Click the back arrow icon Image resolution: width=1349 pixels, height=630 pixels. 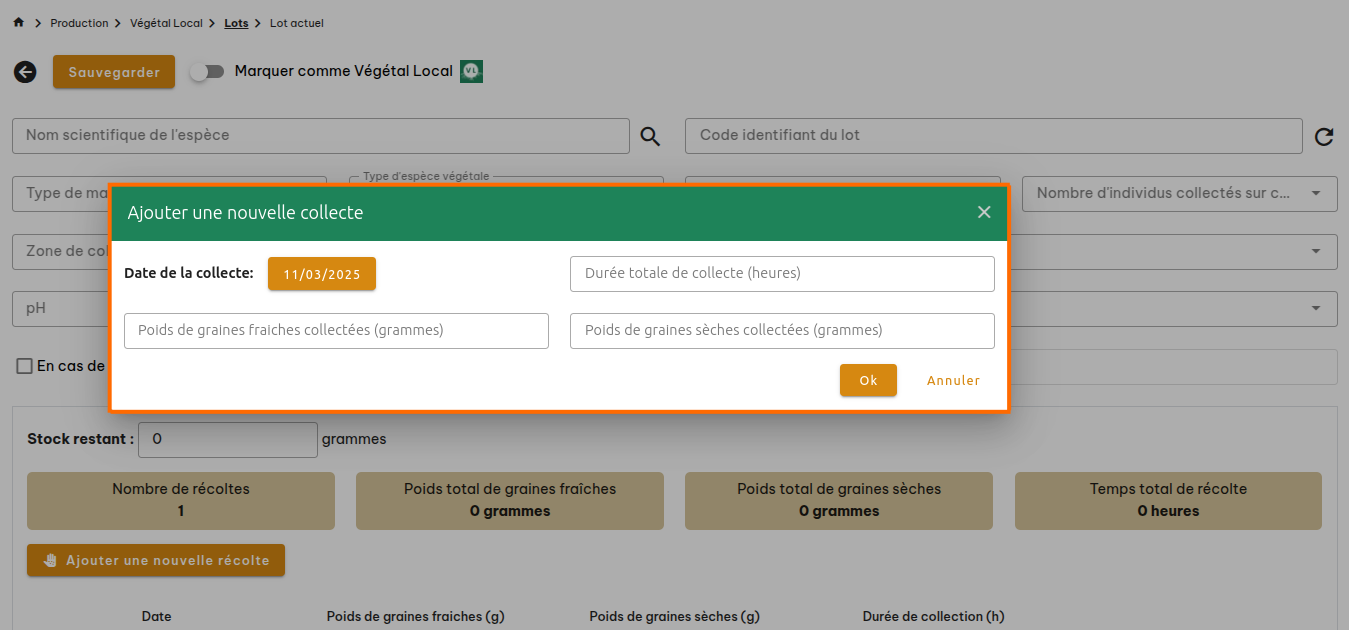point(25,72)
